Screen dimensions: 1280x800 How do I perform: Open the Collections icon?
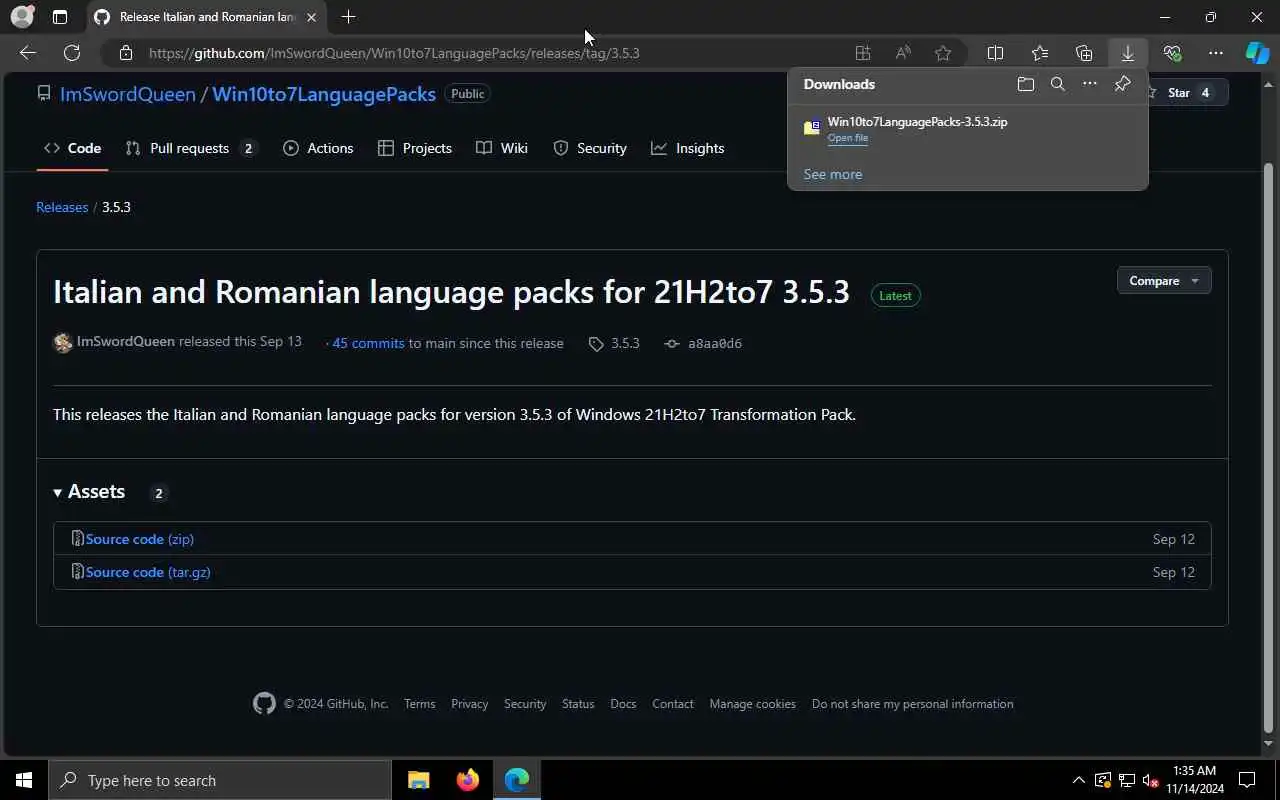pyautogui.click(x=1084, y=53)
